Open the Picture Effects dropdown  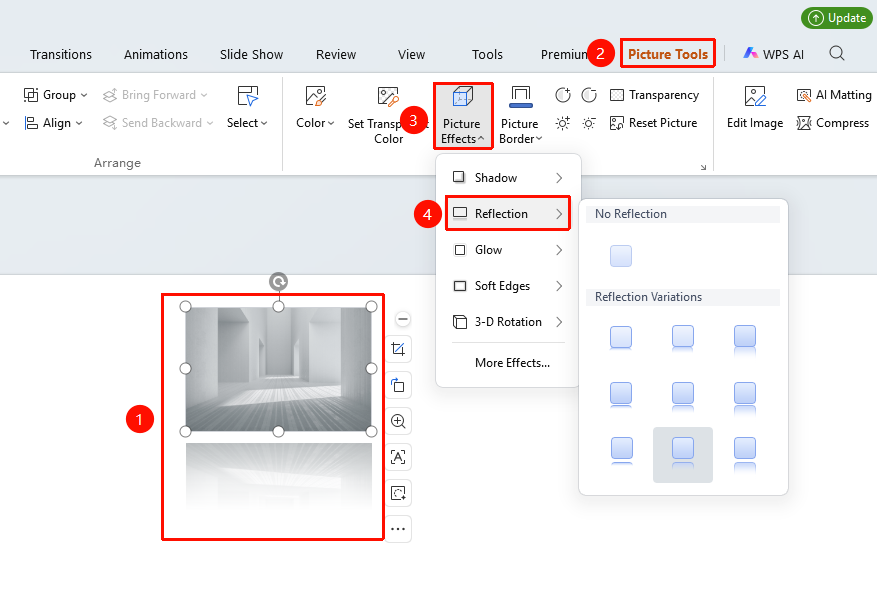[463, 116]
